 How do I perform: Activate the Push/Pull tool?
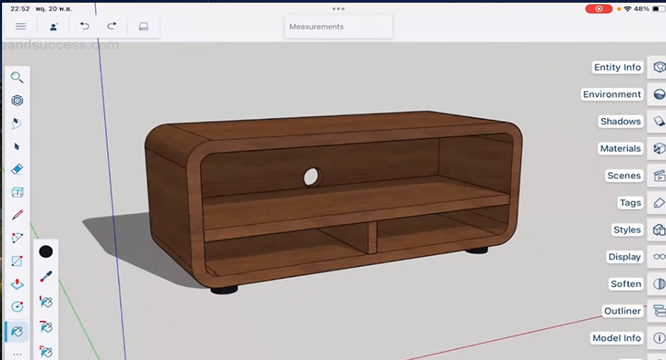click(x=17, y=284)
